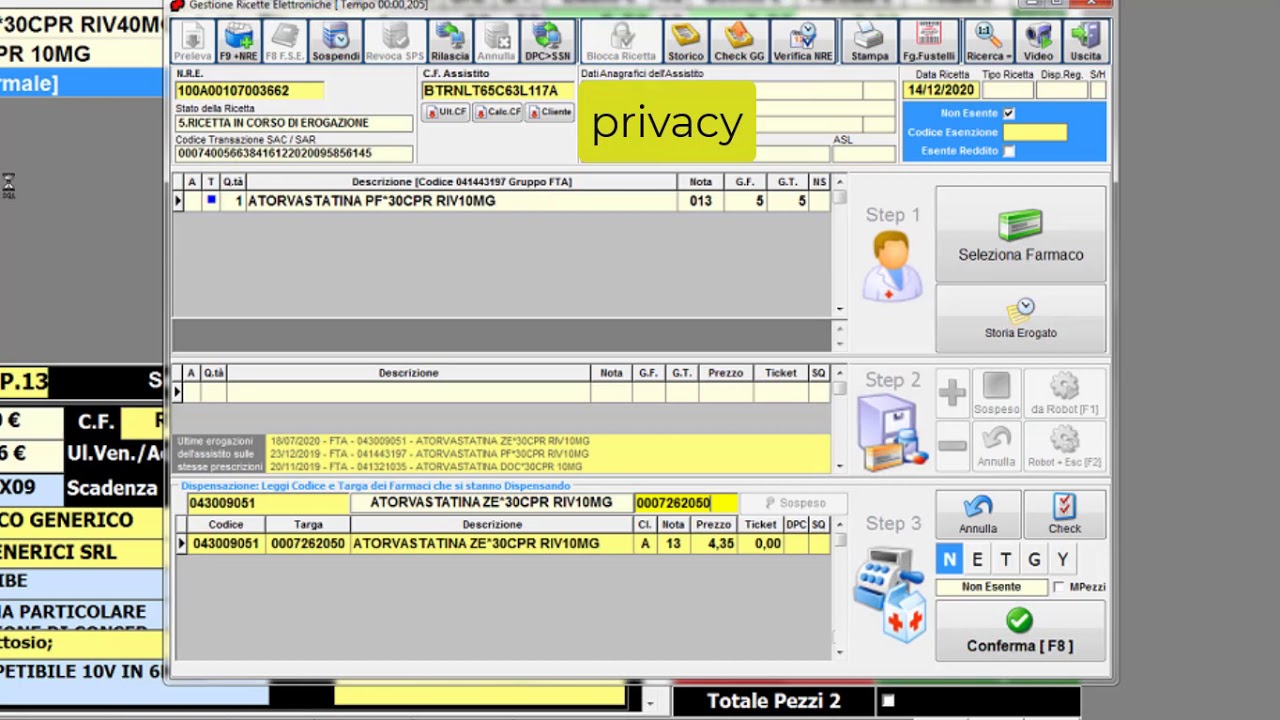
Task: Click scroll-up arrow of prescription list
Action: pyautogui.click(x=840, y=182)
